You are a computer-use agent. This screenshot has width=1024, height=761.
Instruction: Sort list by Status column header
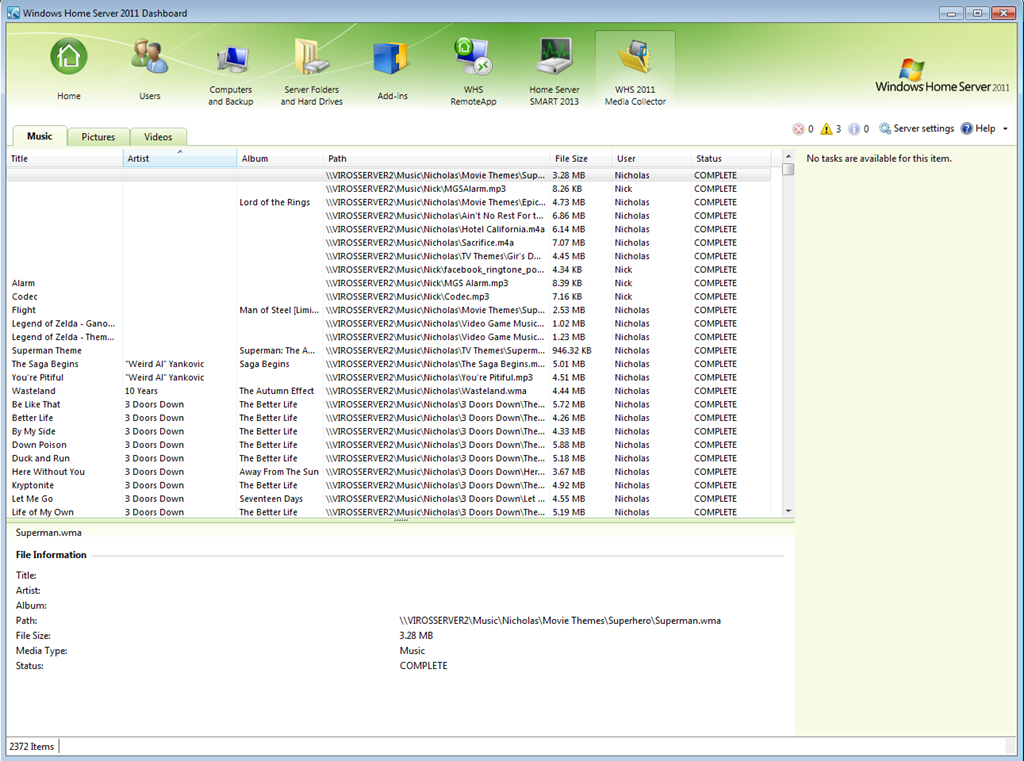coord(731,158)
